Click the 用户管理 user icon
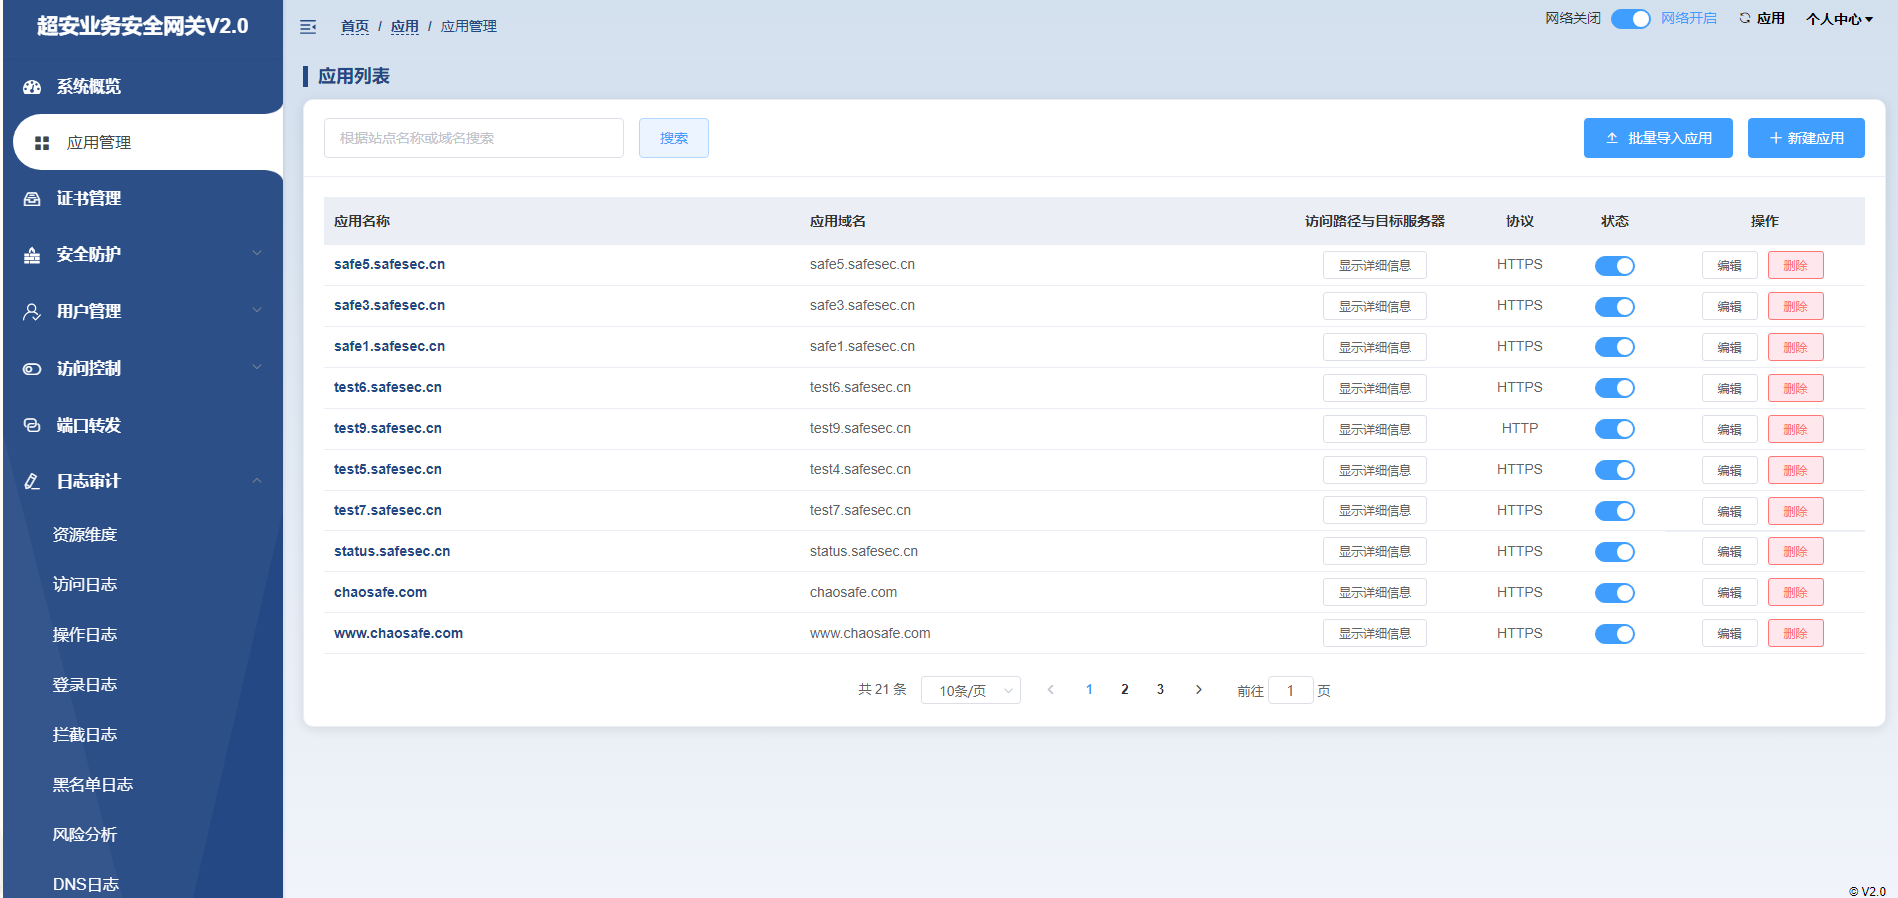This screenshot has height=898, width=1898. (32, 312)
